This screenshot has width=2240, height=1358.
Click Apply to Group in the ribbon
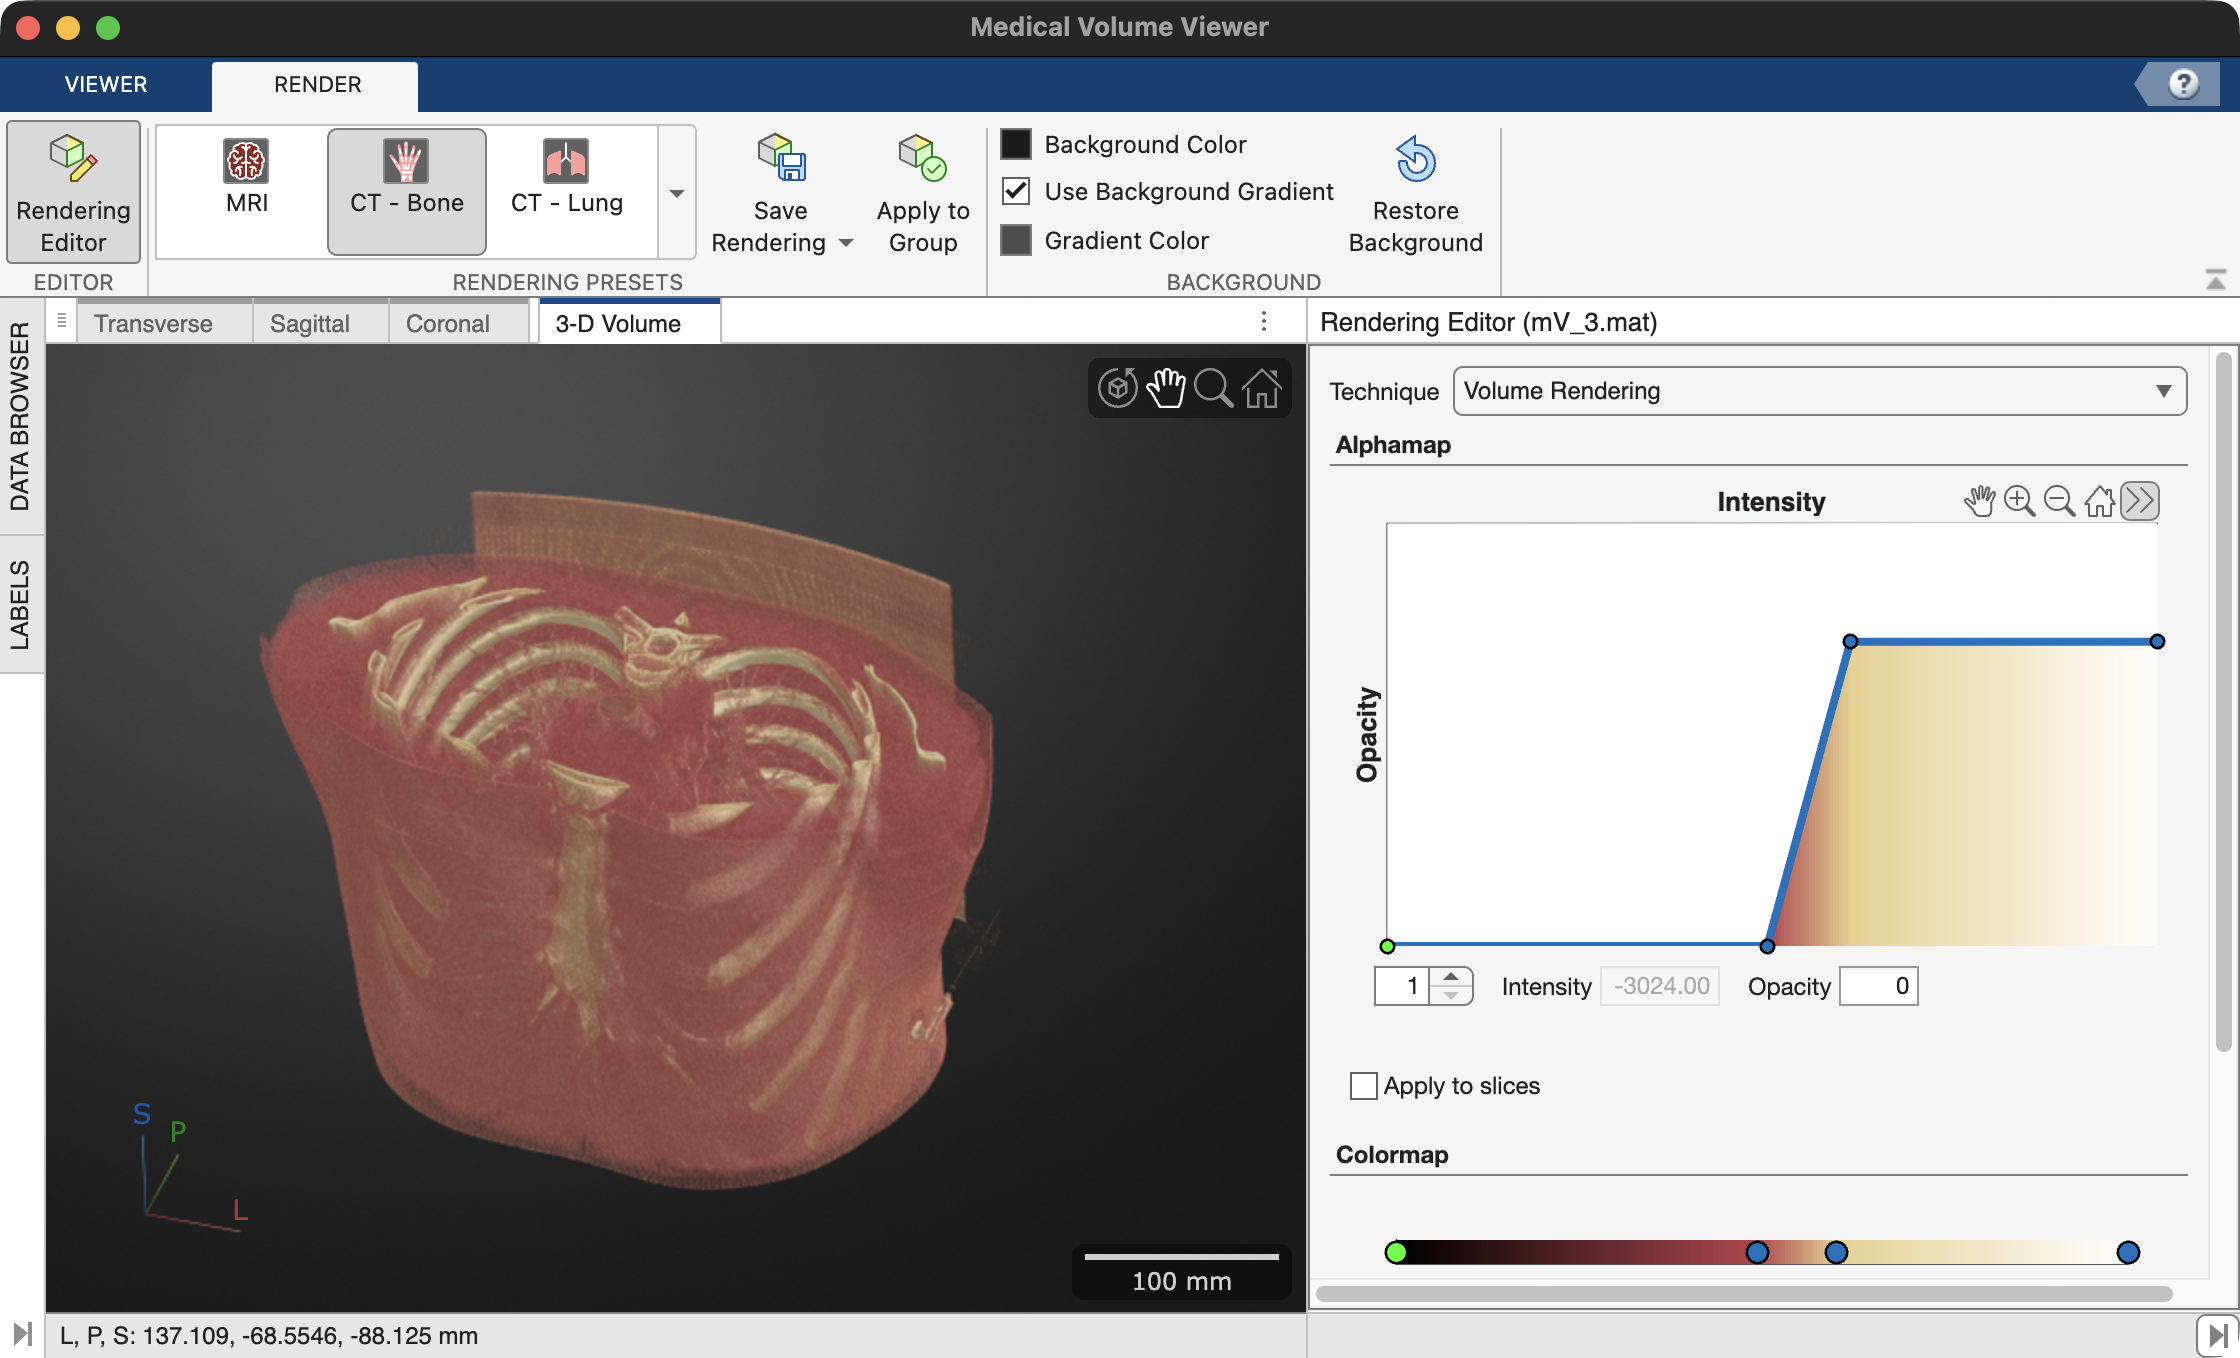921,193
